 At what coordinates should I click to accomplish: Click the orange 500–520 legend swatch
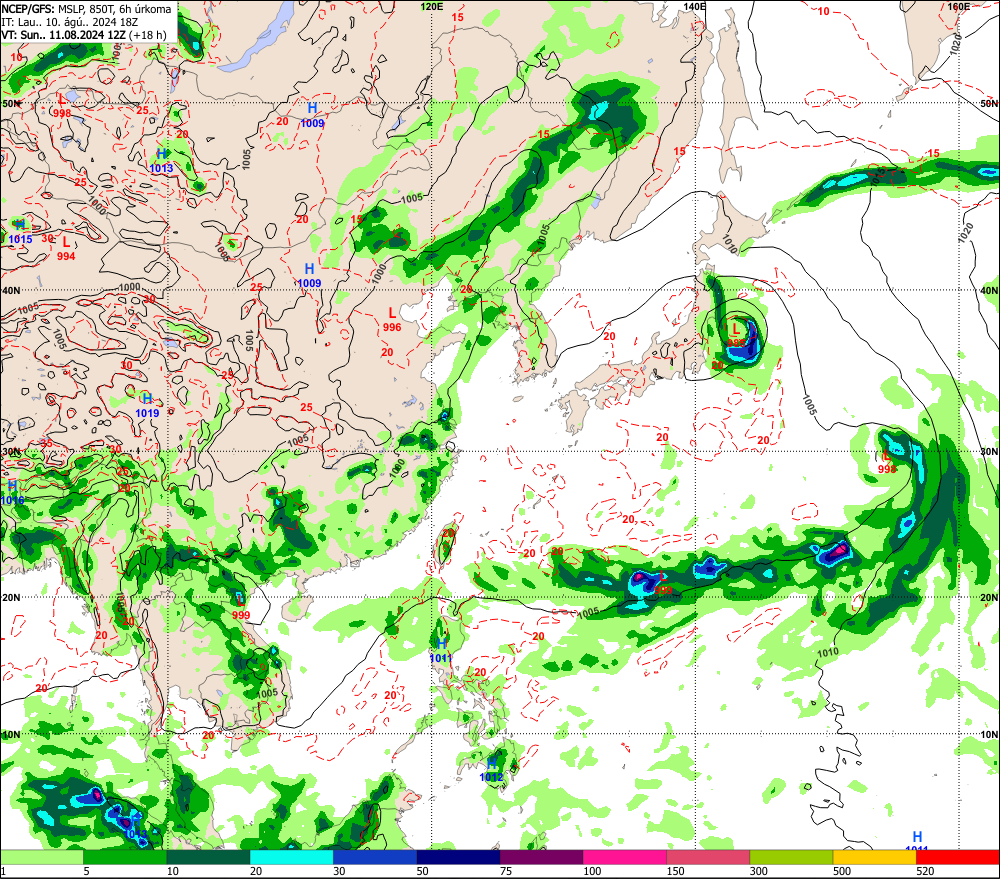pyautogui.click(x=875, y=857)
